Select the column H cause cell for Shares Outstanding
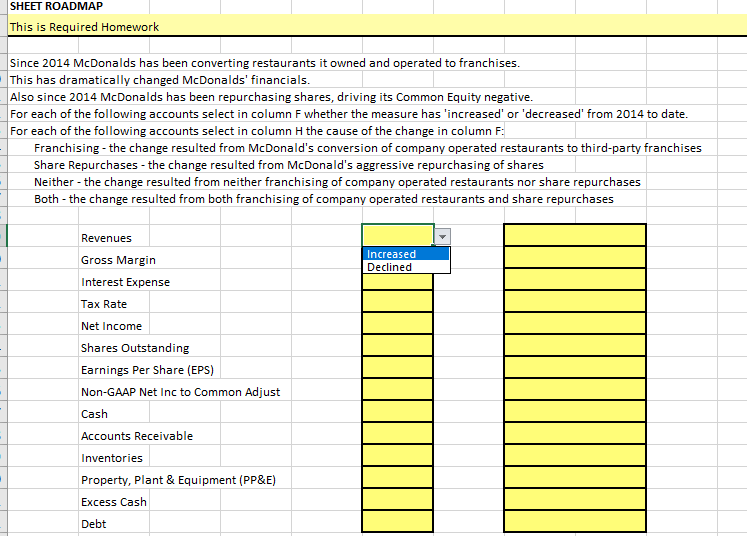Screen dimensions: 747x536 click(575, 345)
